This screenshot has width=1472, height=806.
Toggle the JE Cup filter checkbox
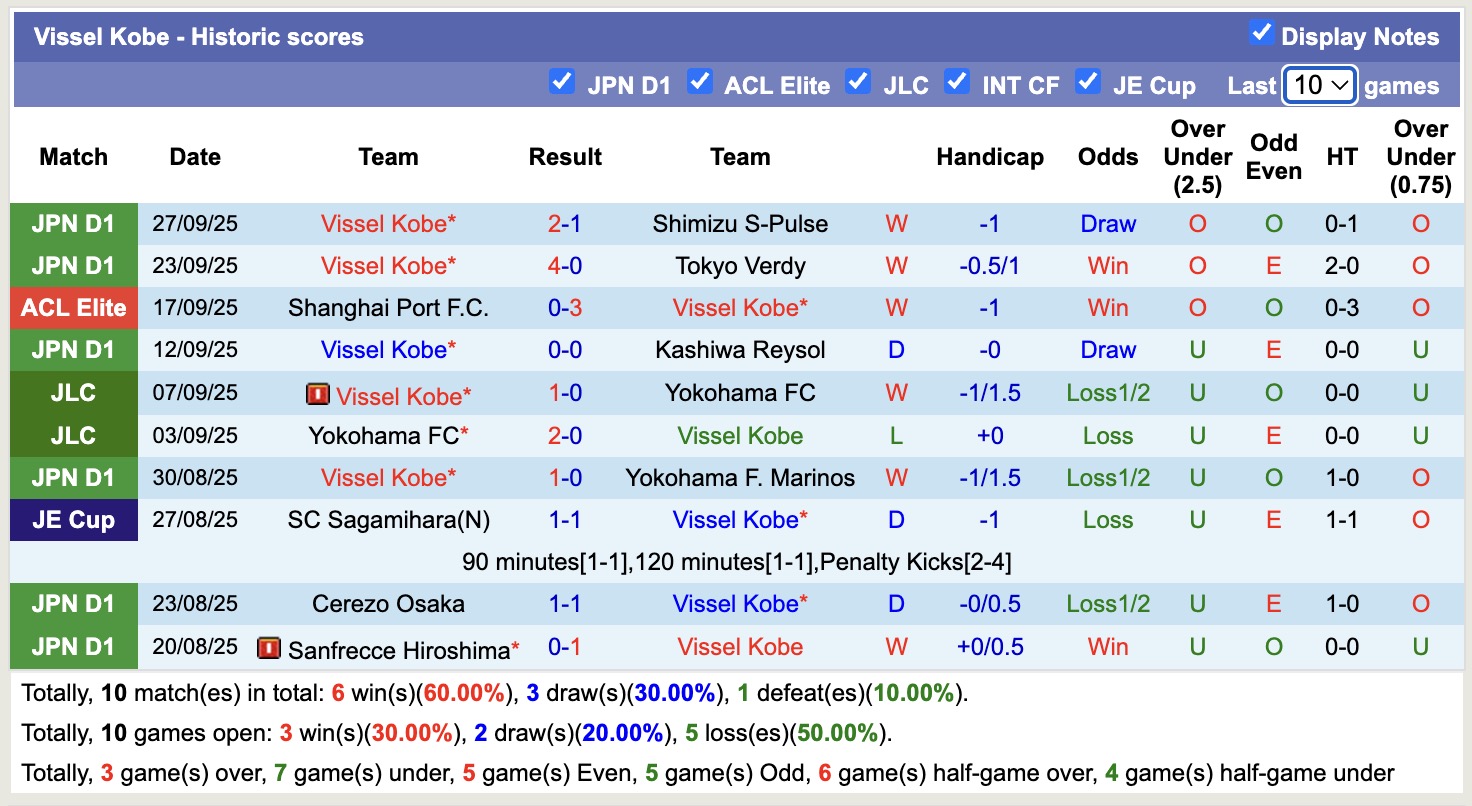click(1086, 84)
